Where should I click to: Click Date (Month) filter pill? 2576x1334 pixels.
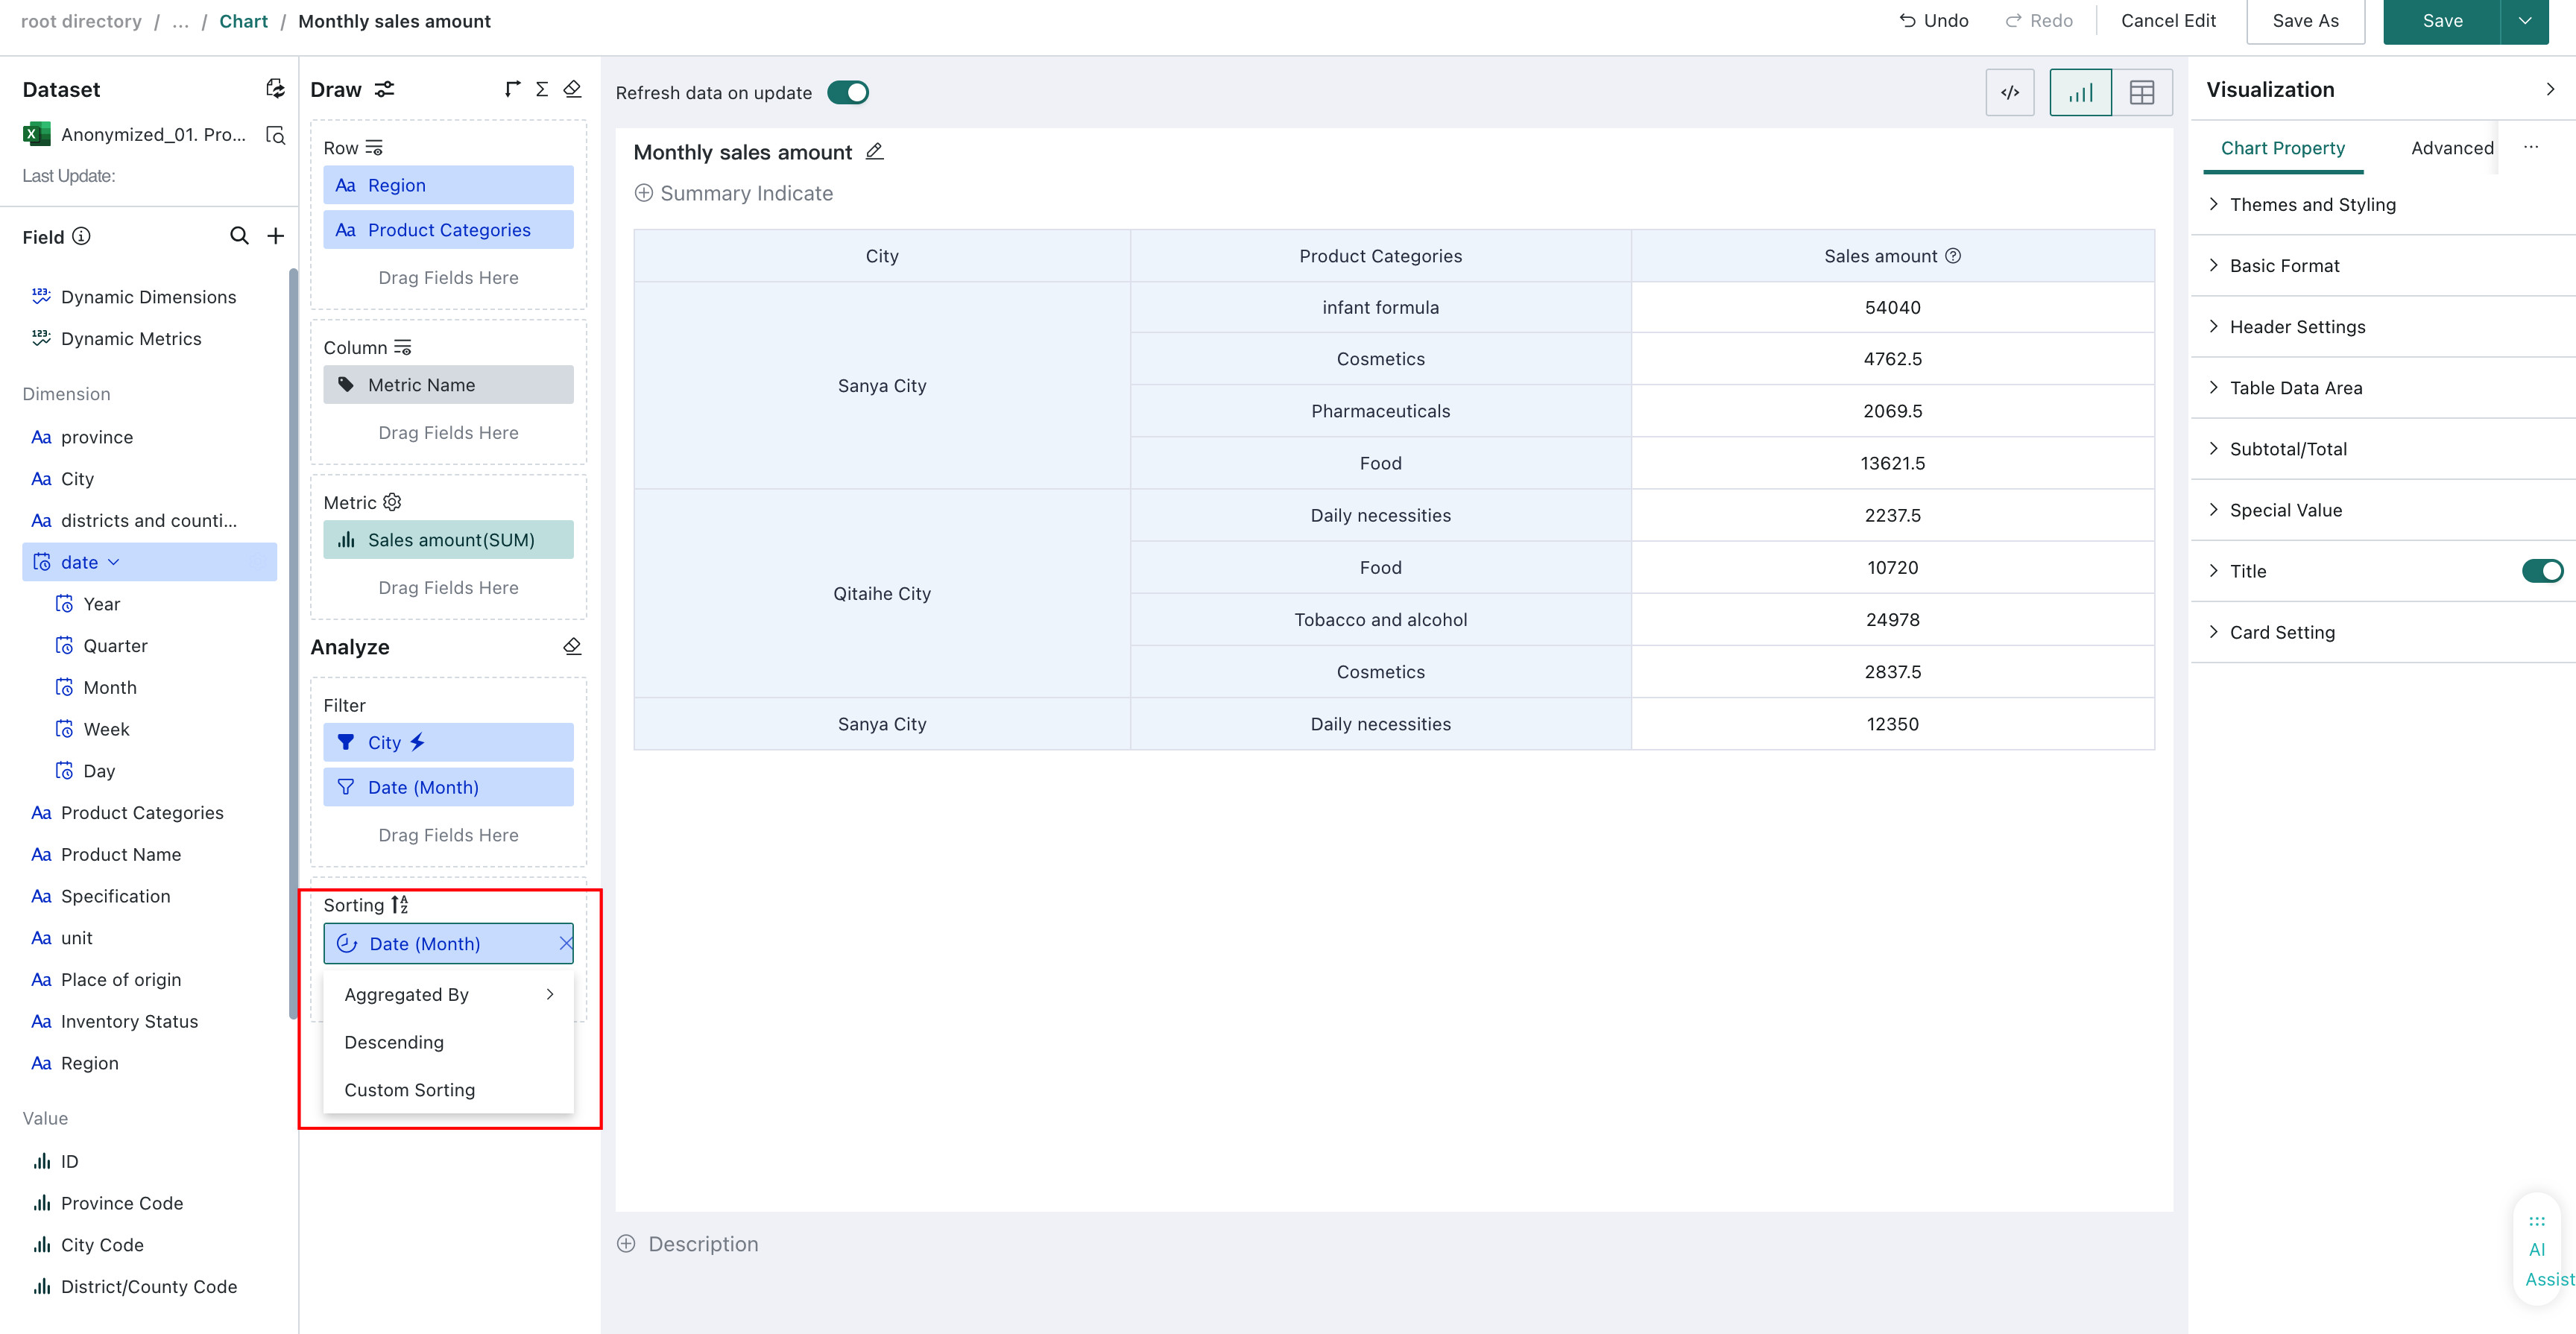[448, 787]
